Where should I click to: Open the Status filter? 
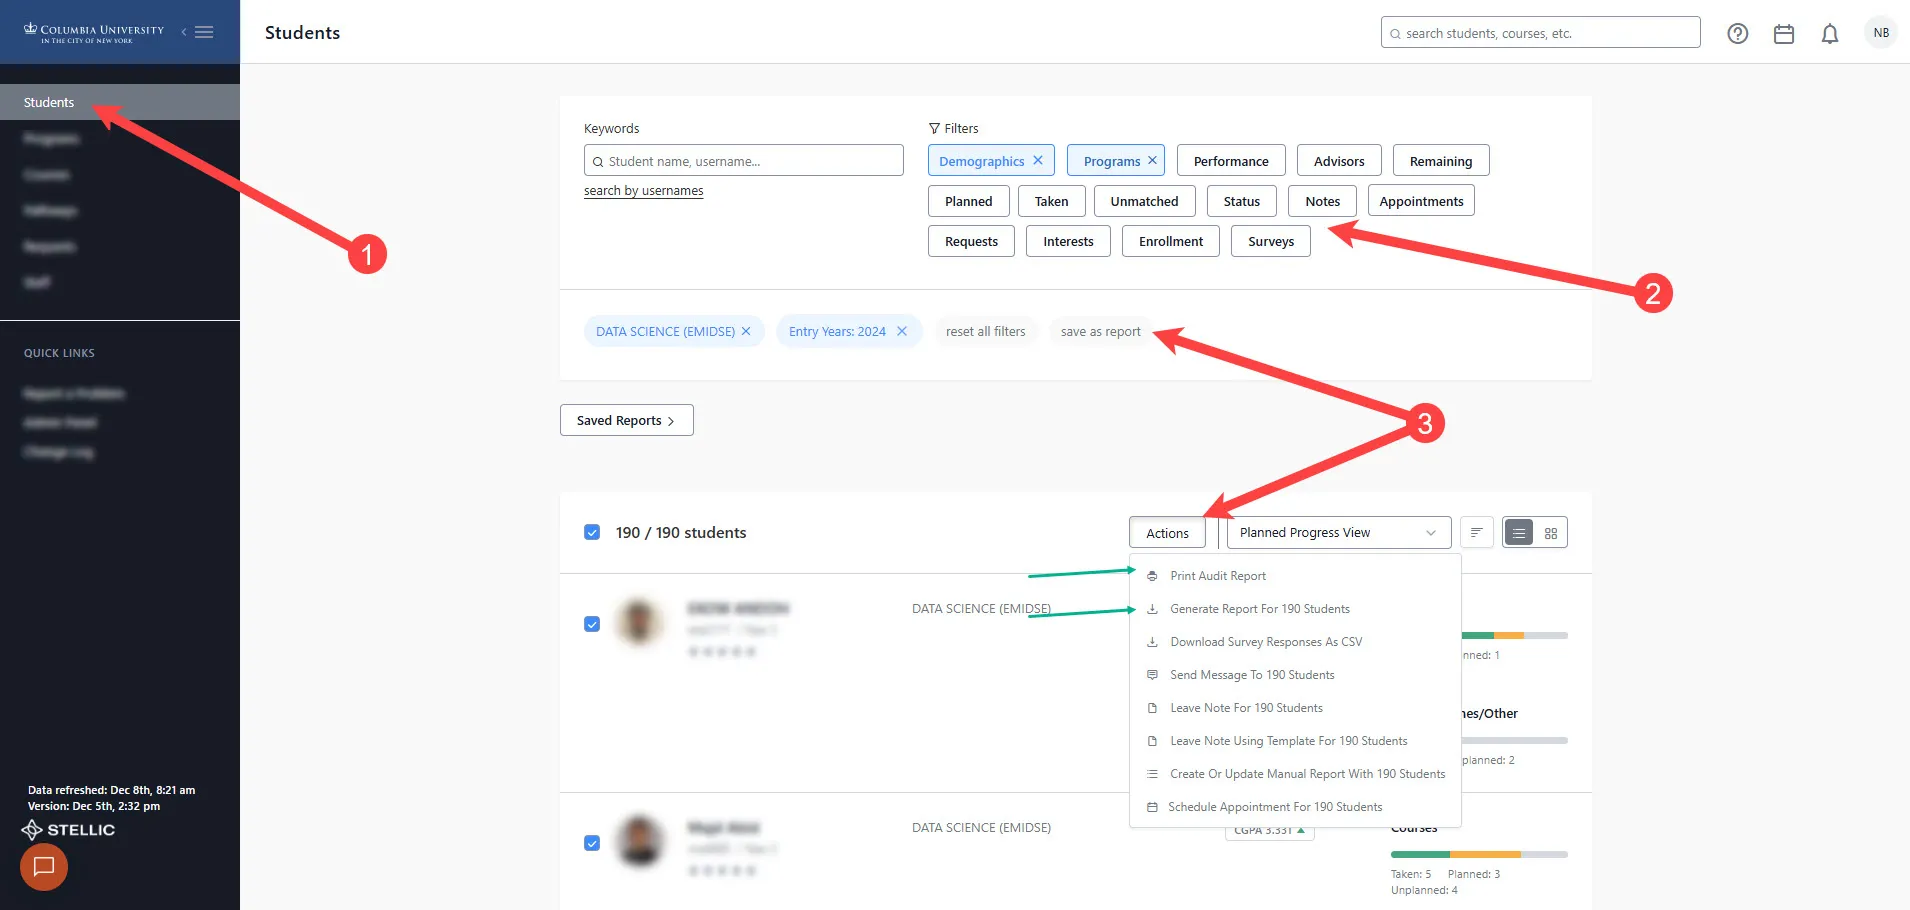pyautogui.click(x=1242, y=201)
